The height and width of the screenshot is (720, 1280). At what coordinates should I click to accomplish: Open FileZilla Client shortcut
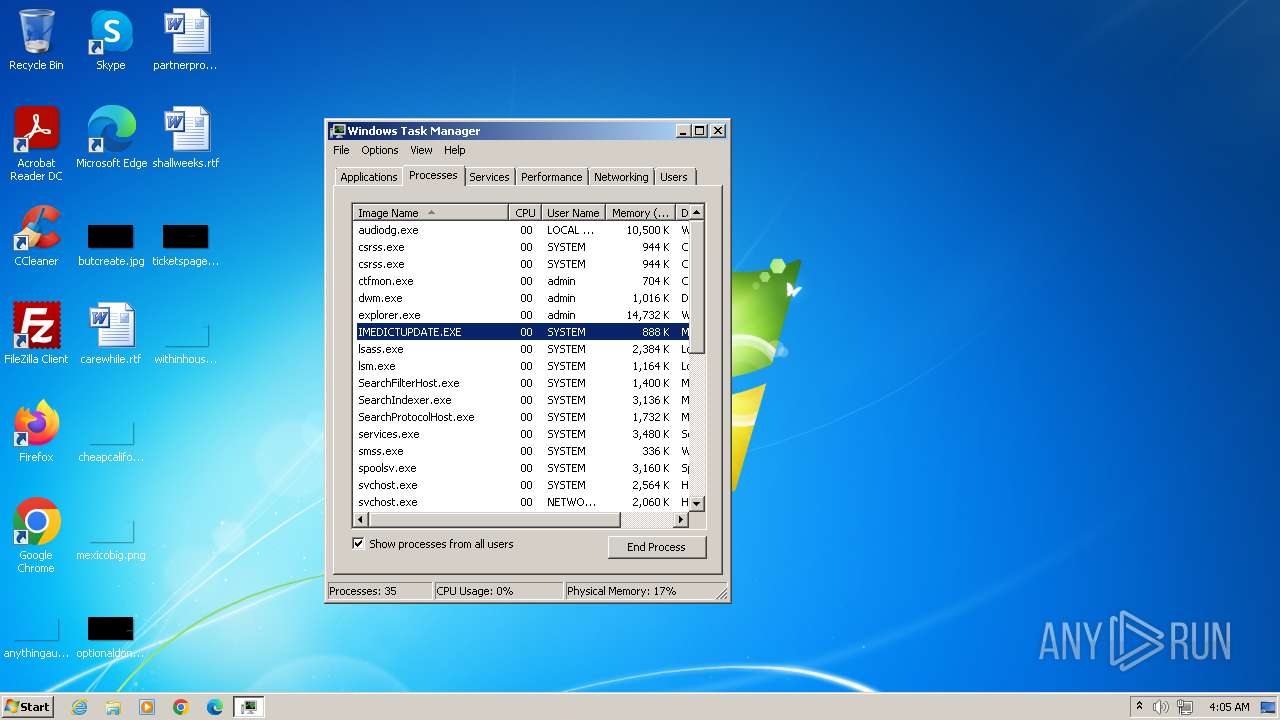point(36,333)
